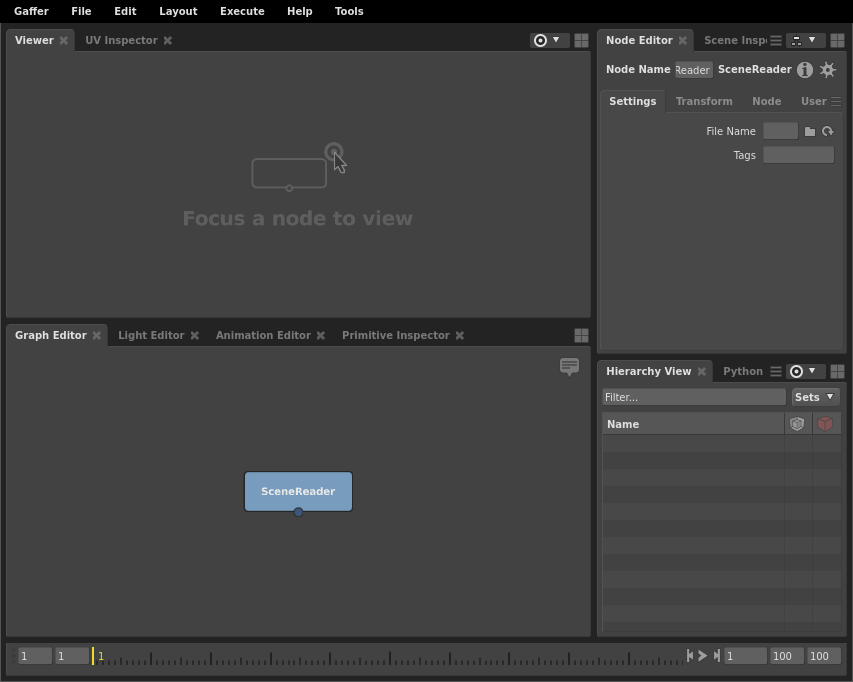Click the refresh icon beside File Name
This screenshot has height=682, width=853.
[828, 131]
